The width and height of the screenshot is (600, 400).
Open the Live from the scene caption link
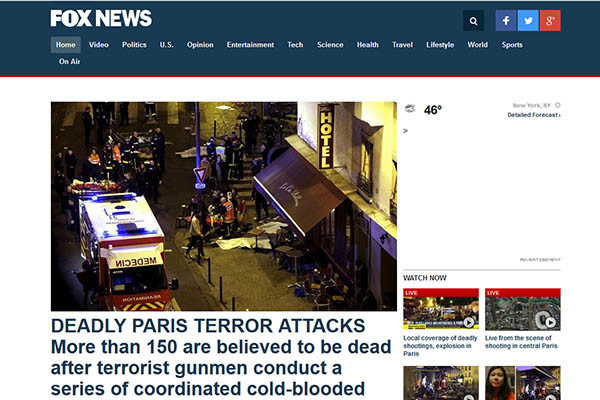(521, 343)
